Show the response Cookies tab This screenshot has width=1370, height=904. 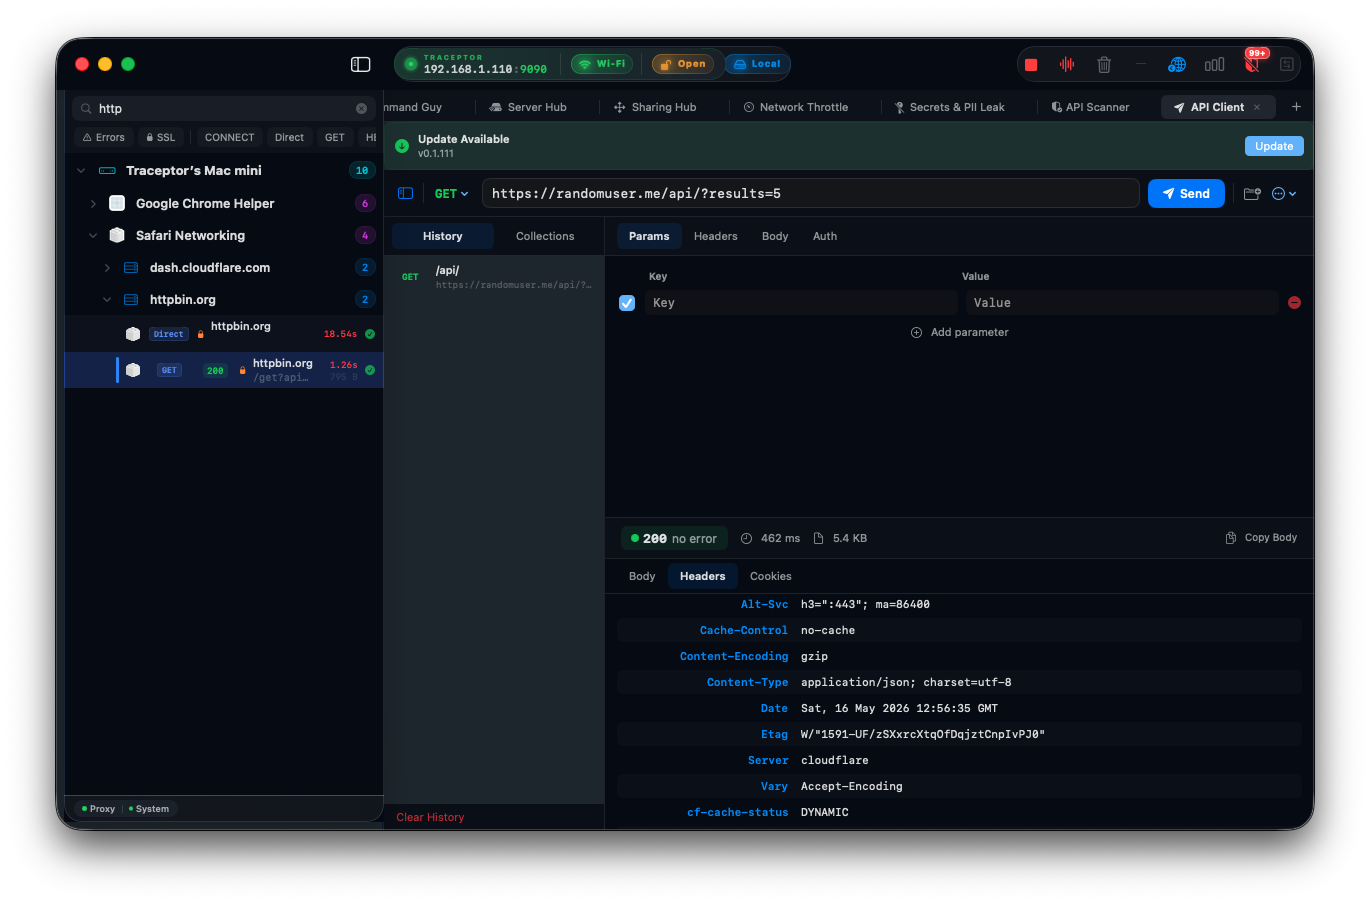(x=771, y=576)
